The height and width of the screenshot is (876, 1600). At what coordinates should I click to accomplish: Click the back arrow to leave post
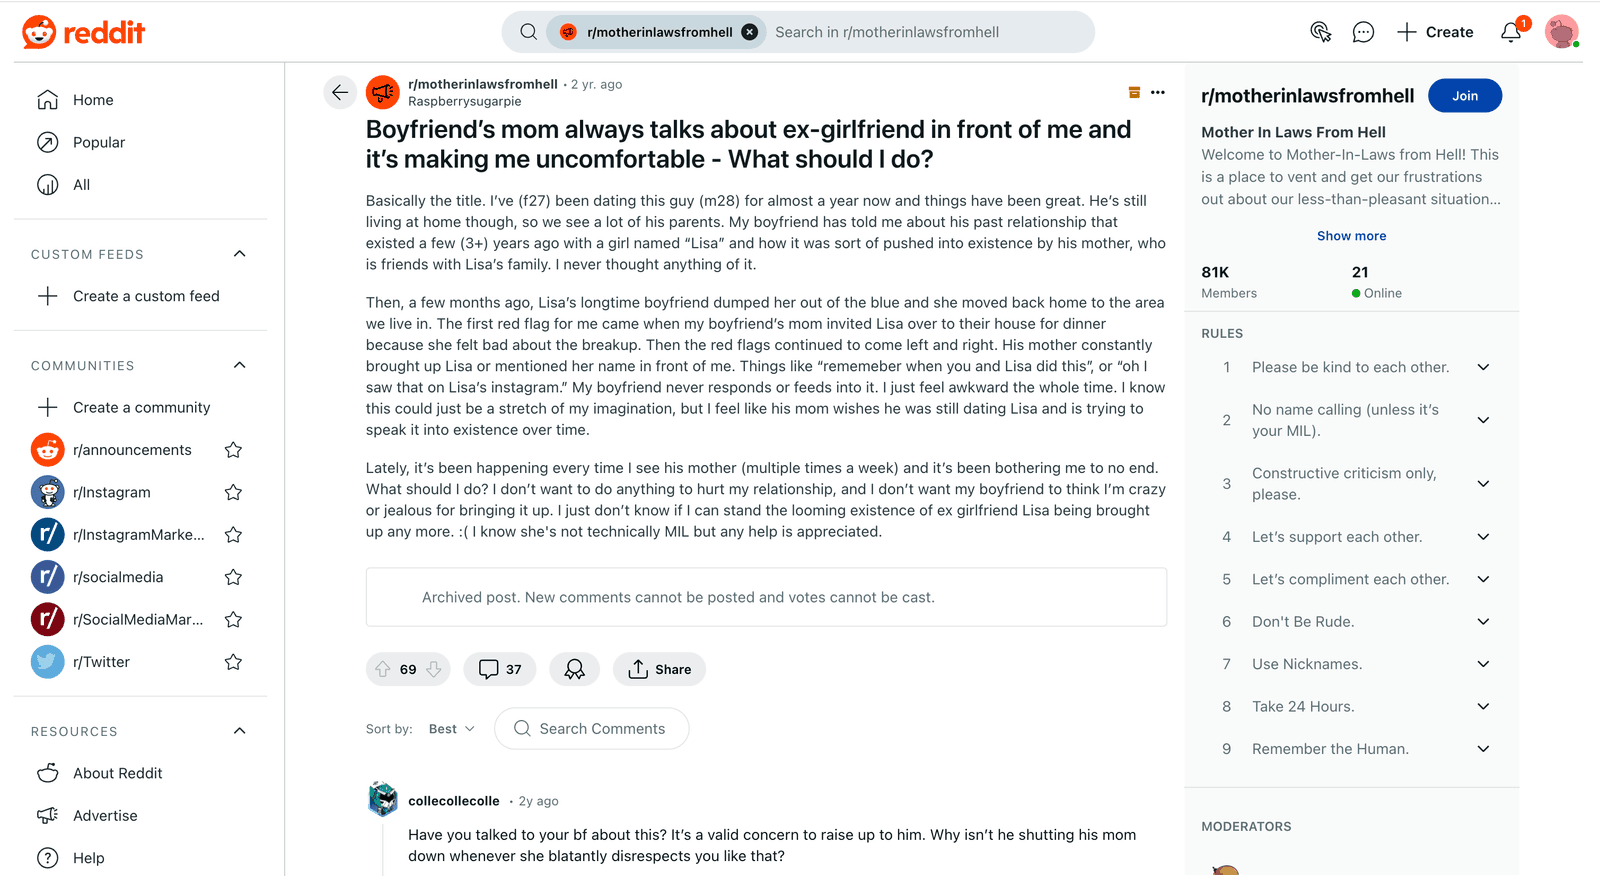(x=340, y=93)
